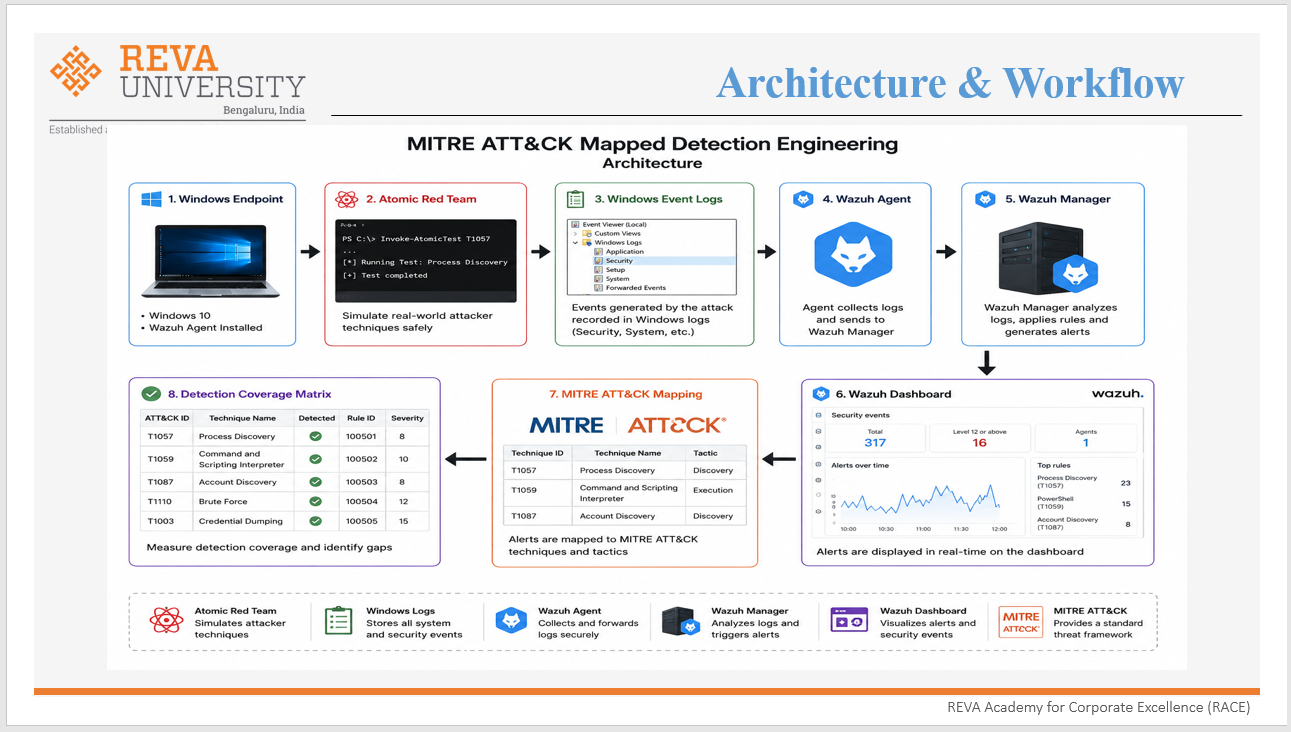Viewport: 1291px width, 732px height.
Task: Click the Detected checkmark in the Command and Scripting row
Action: pos(315,459)
